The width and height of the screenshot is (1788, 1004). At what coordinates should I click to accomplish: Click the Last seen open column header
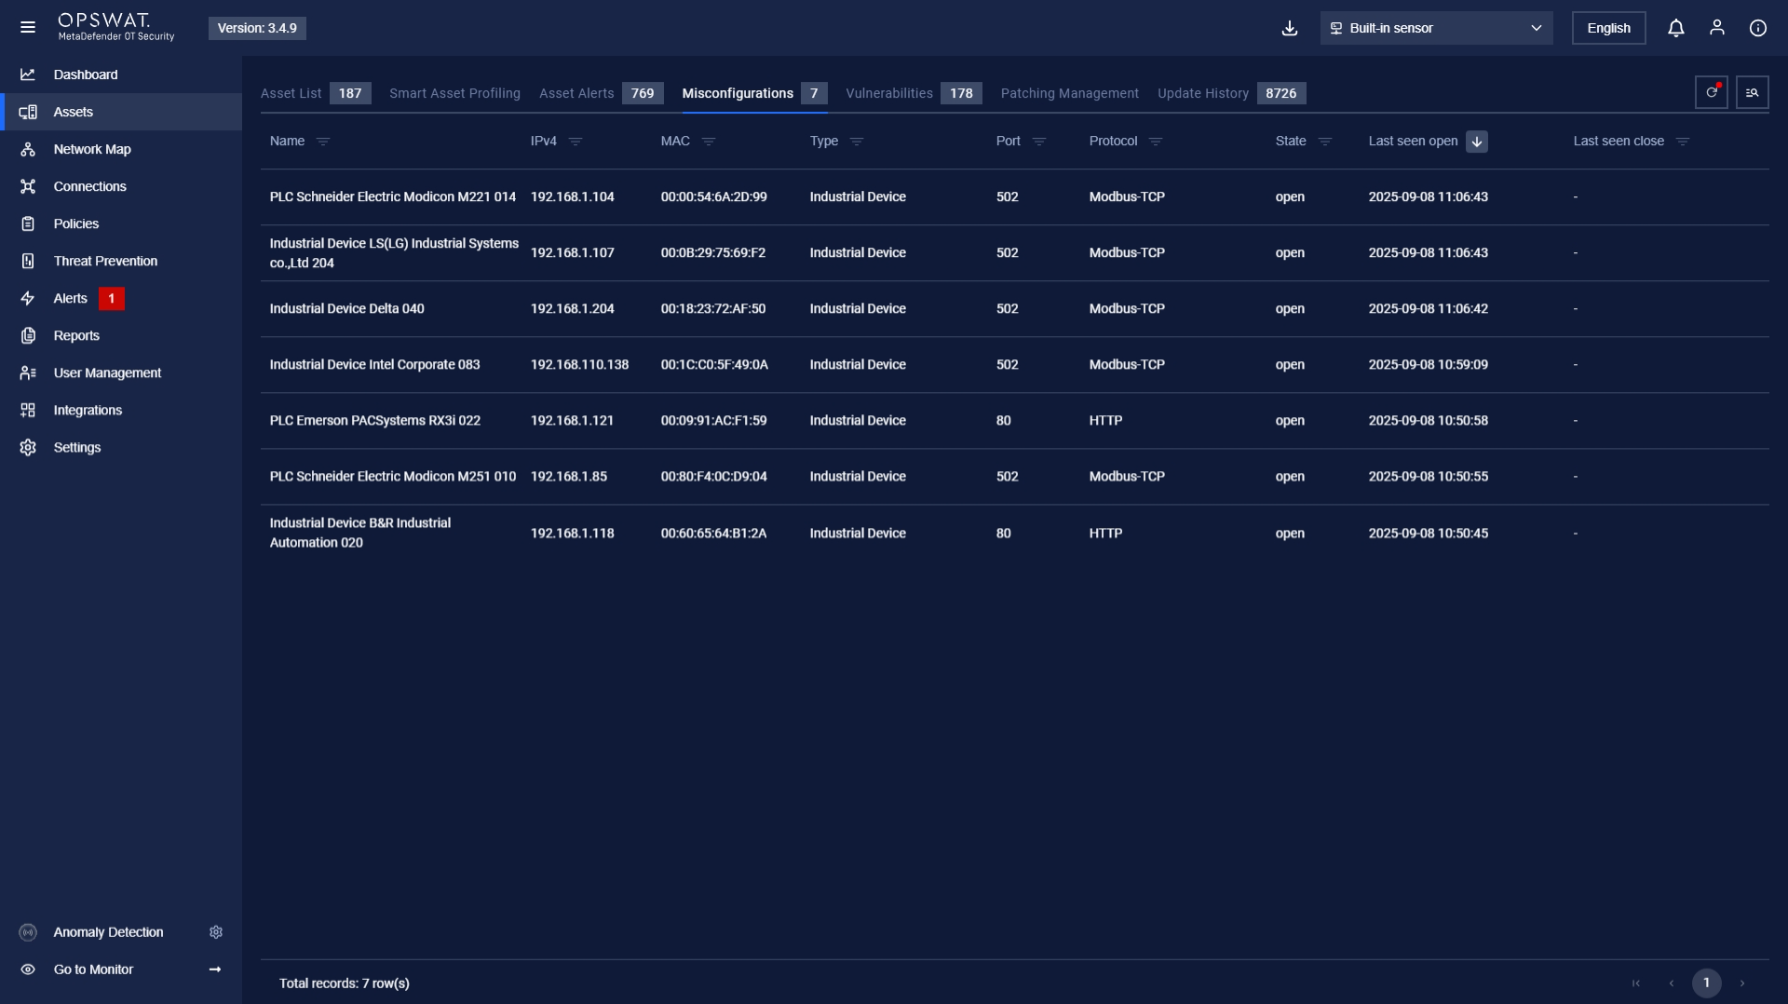click(1413, 141)
